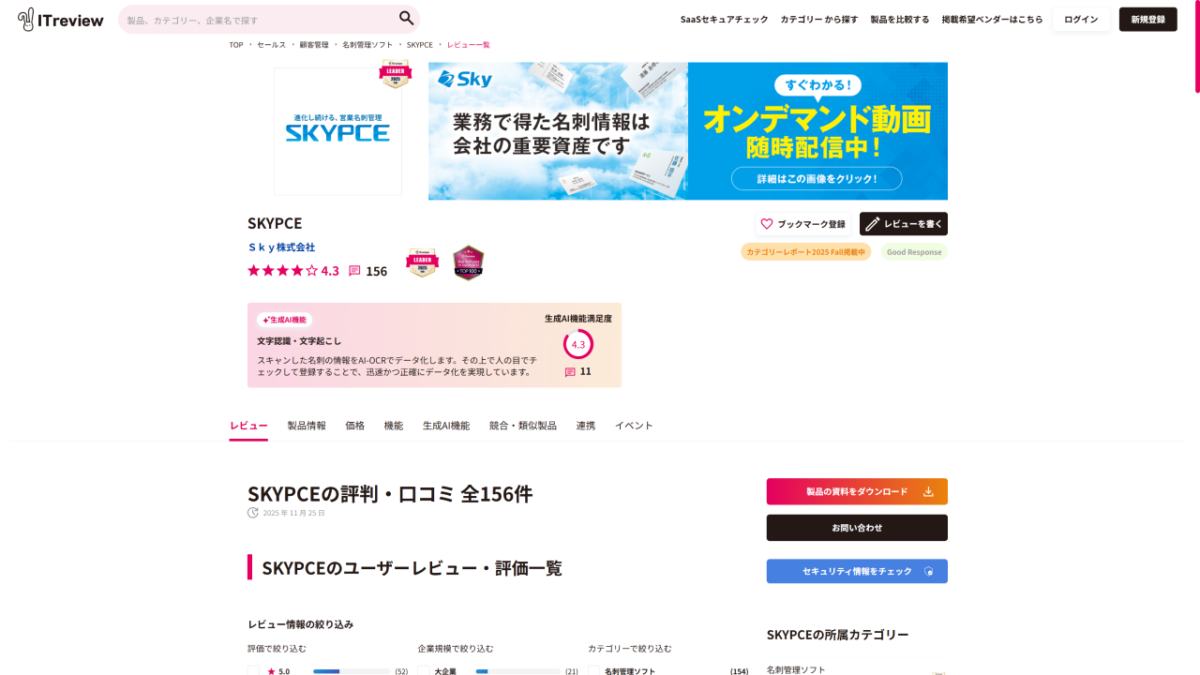The image size is (1200, 675).
Task: Click the LEADER 2025 badge icon
Action: (x=422, y=261)
